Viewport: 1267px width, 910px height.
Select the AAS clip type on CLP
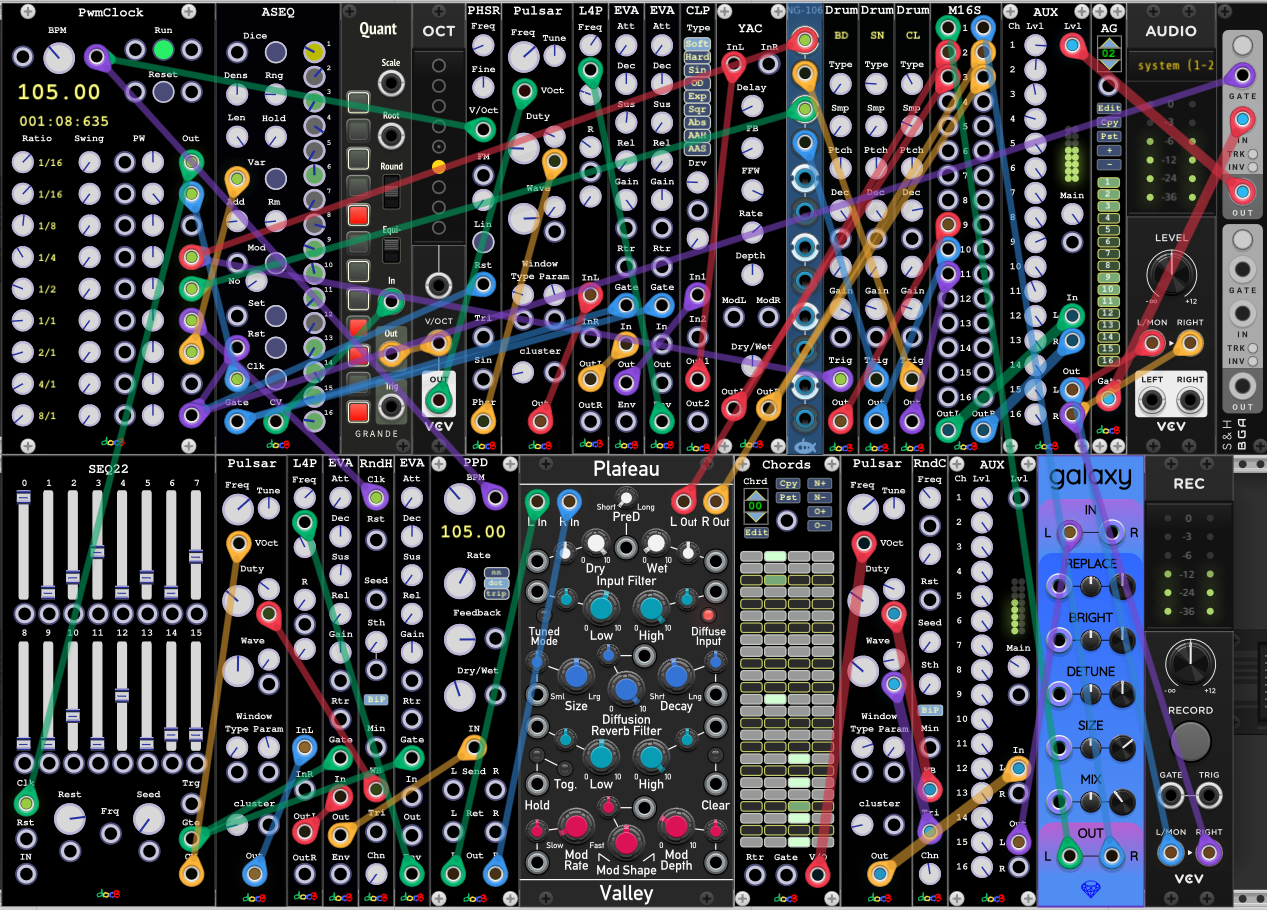[x=697, y=148]
